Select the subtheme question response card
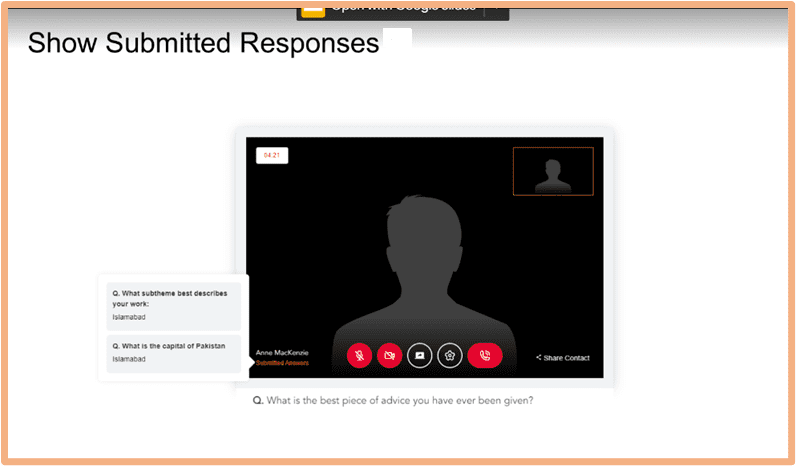The height and width of the screenshot is (466, 796). click(173, 307)
